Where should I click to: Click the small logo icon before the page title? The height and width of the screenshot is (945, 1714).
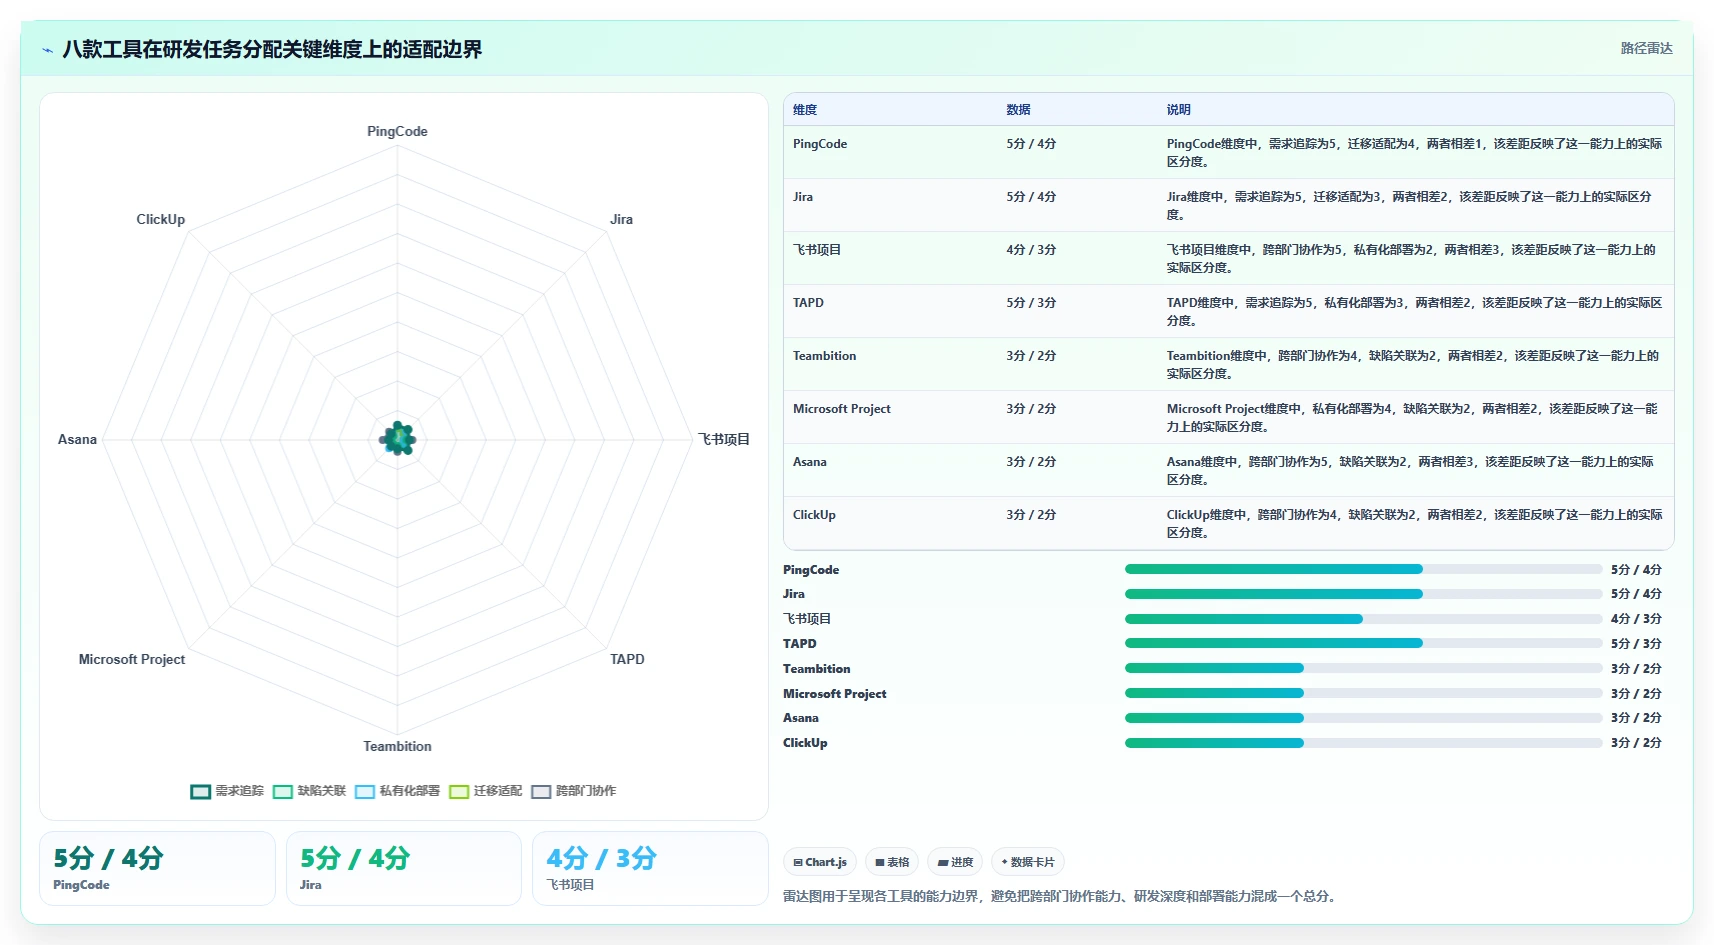click(47, 50)
